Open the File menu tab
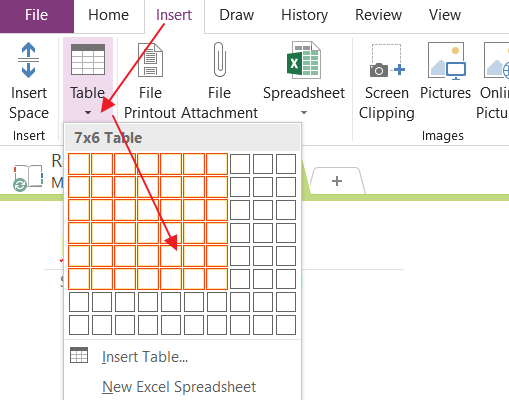Viewport: 509px width, 400px height. [x=37, y=15]
